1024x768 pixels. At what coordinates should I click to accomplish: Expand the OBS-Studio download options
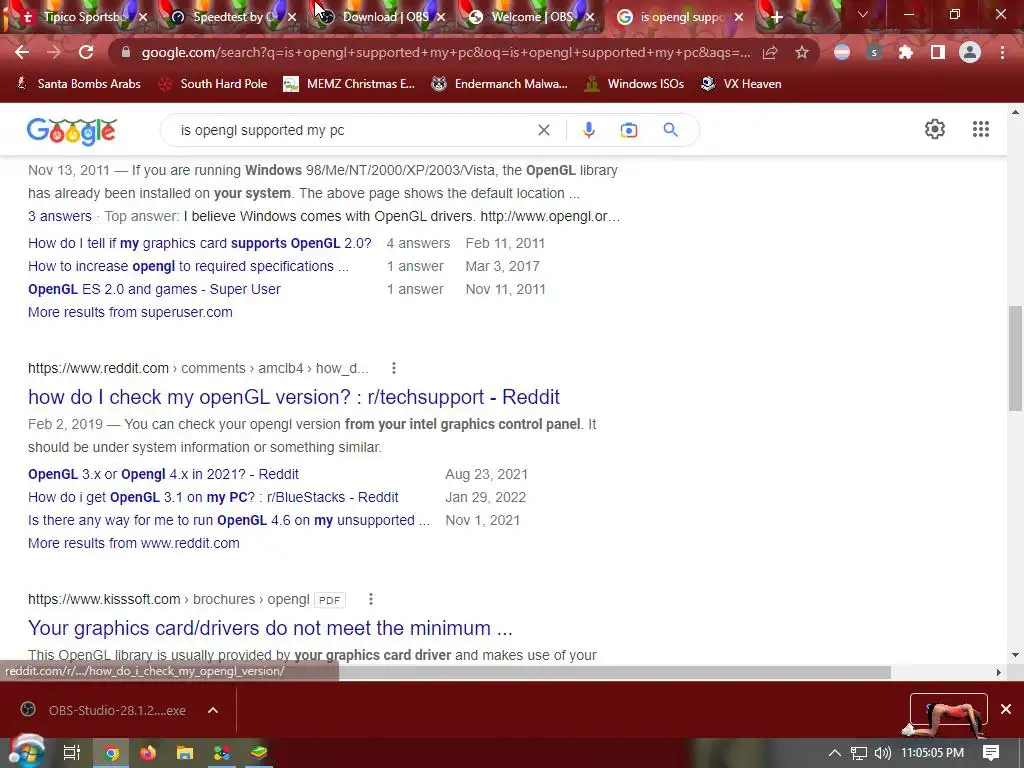[213, 710]
